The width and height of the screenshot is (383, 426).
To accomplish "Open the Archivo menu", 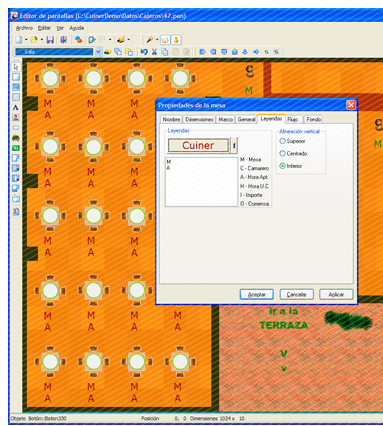I will pos(24,28).
